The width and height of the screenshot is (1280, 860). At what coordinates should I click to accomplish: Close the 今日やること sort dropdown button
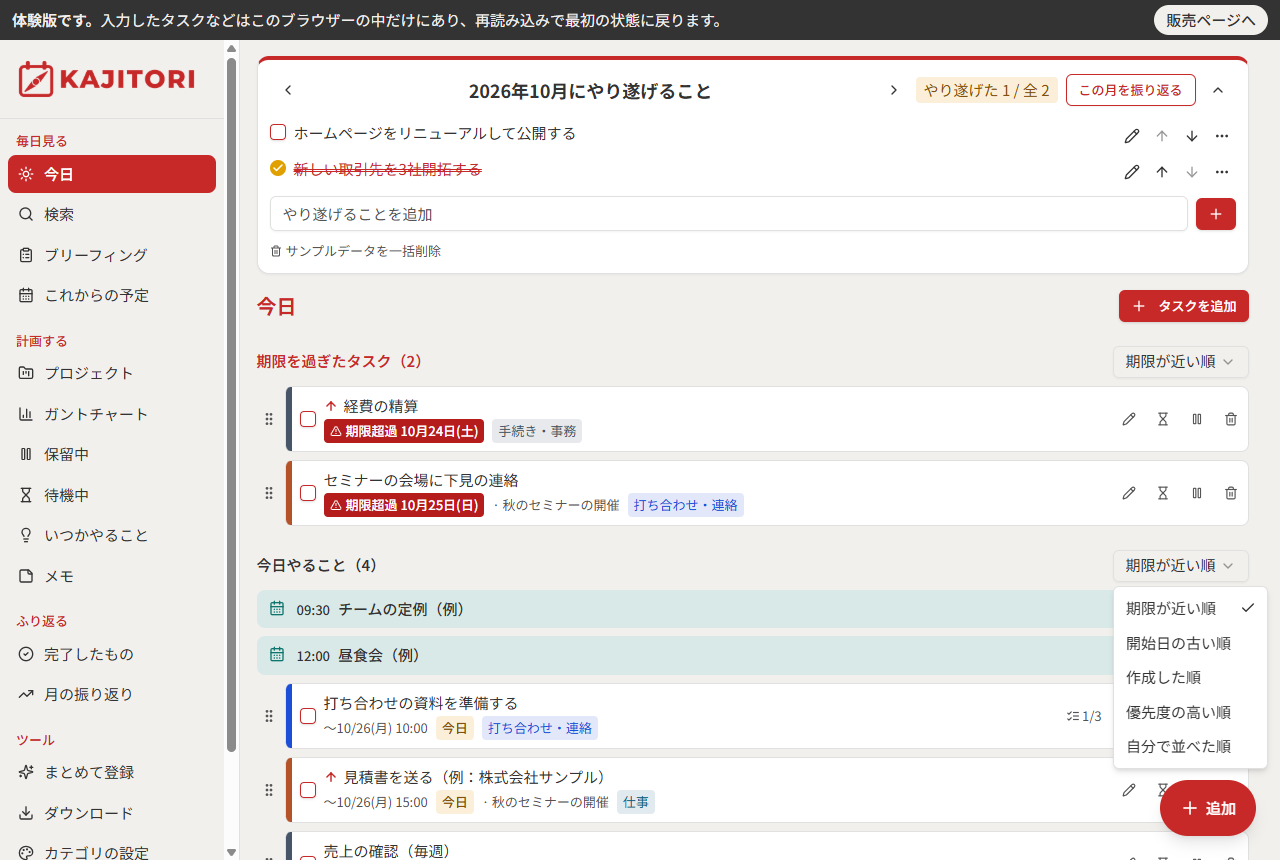pyautogui.click(x=1181, y=566)
